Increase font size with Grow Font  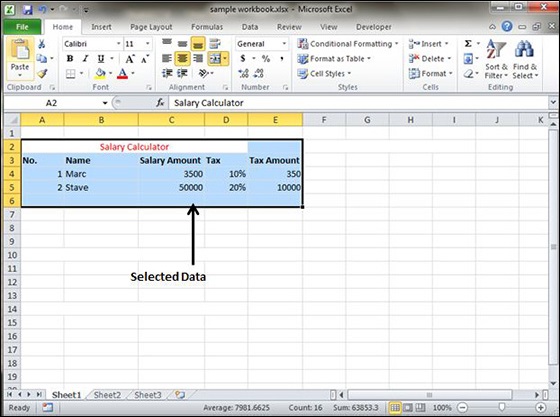[x=130, y=59]
